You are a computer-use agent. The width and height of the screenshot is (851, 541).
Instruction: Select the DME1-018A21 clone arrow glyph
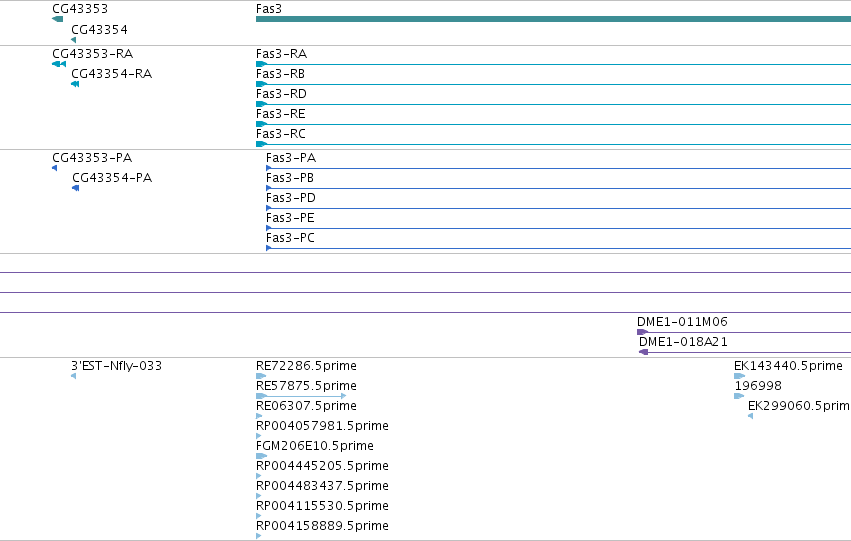pyautogui.click(x=644, y=352)
